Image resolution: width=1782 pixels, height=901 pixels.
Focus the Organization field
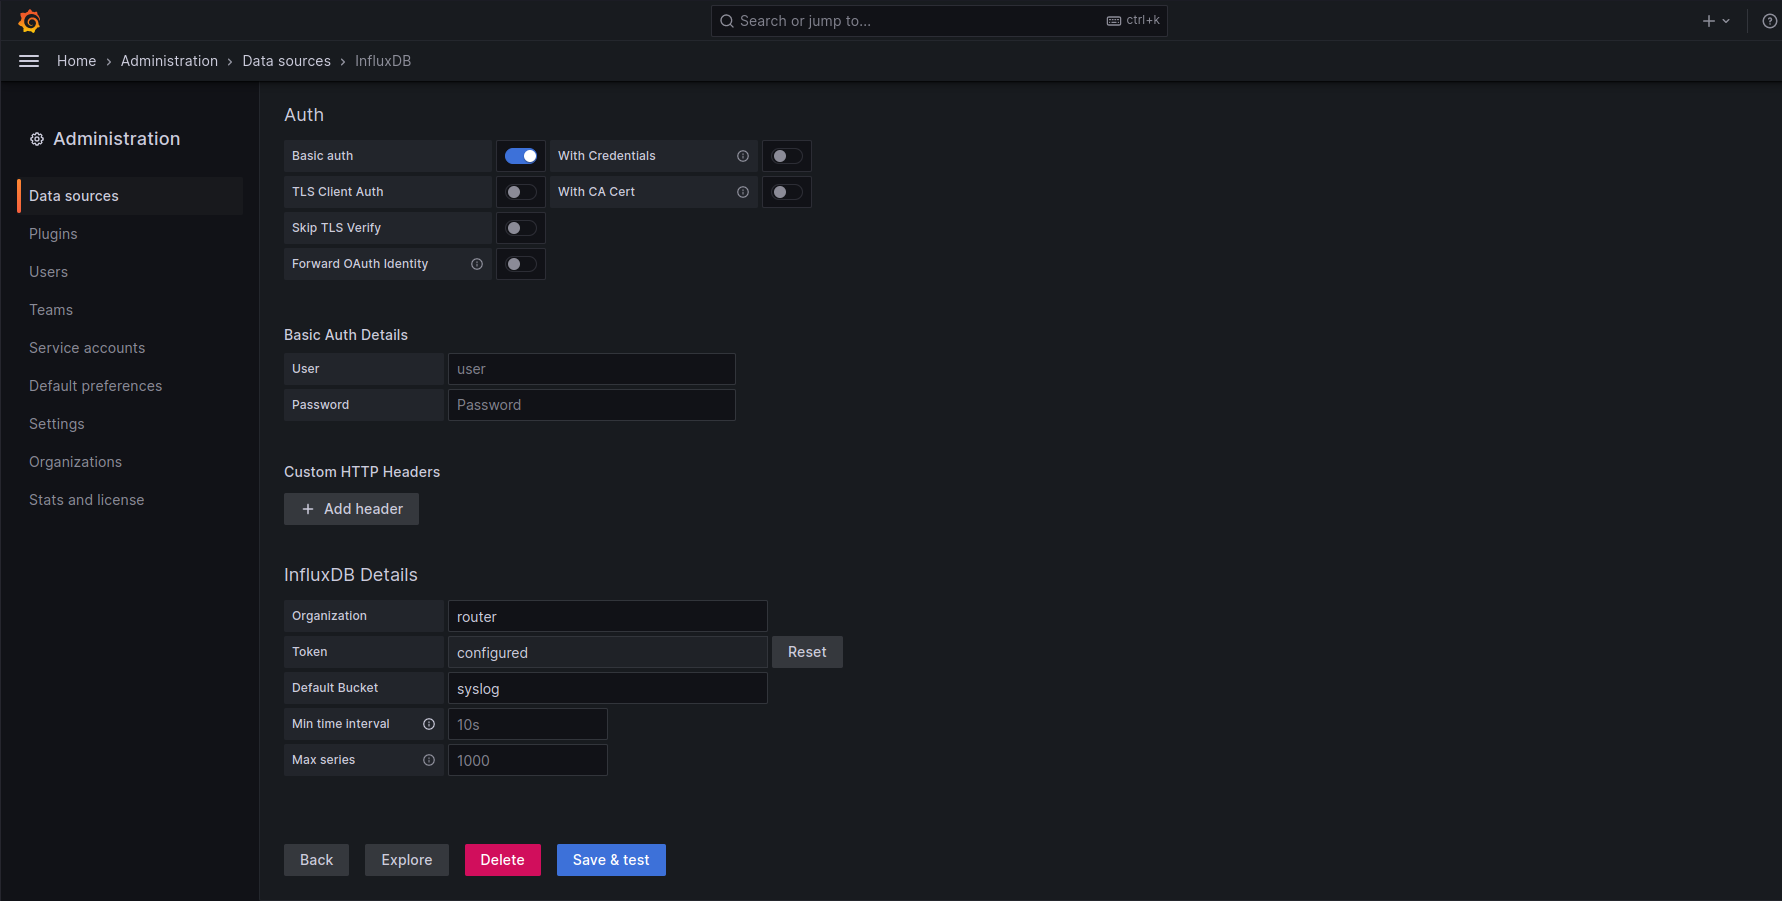point(608,616)
